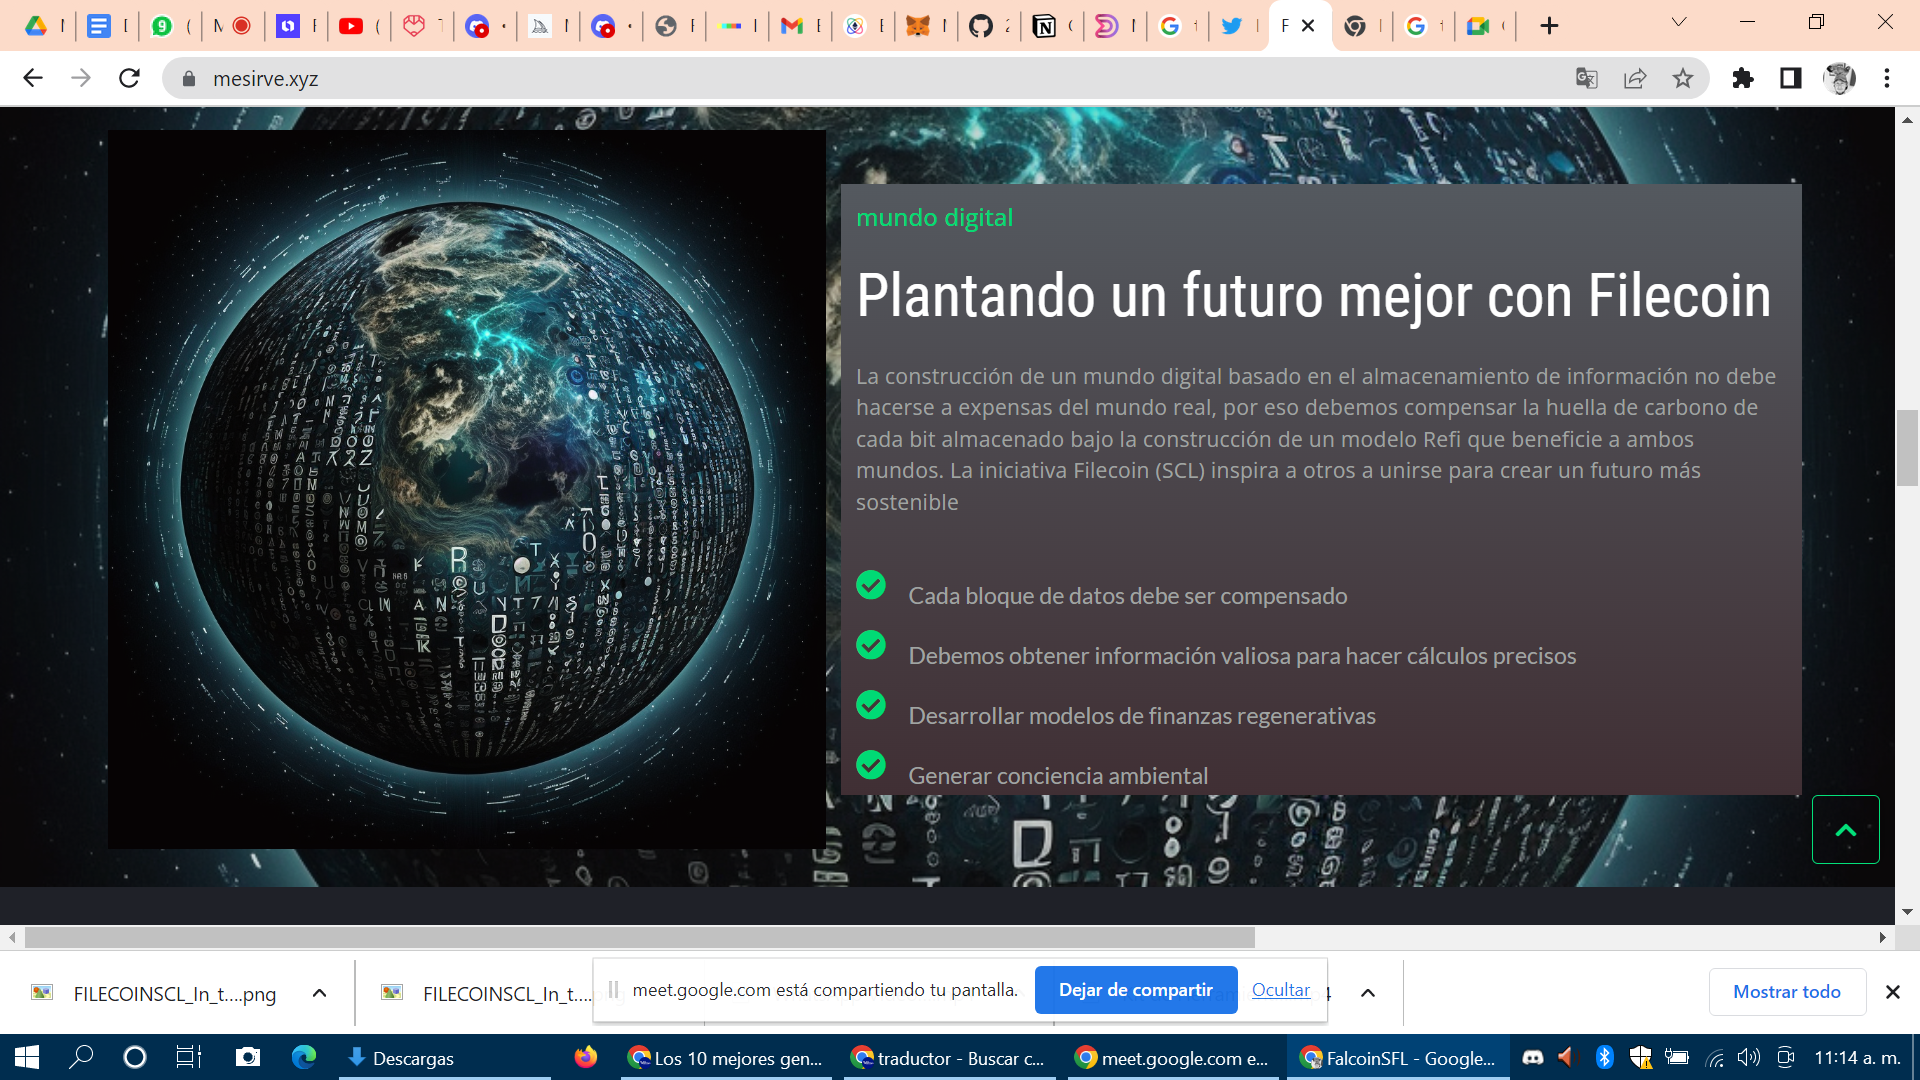The image size is (1920, 1080).
Task: Open the Chrome three-dot menu
Action: point(1887,78)
